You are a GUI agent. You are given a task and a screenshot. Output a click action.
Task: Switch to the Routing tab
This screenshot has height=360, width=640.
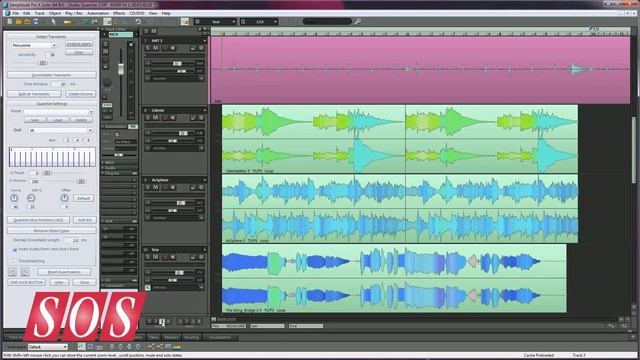(191, 338)
